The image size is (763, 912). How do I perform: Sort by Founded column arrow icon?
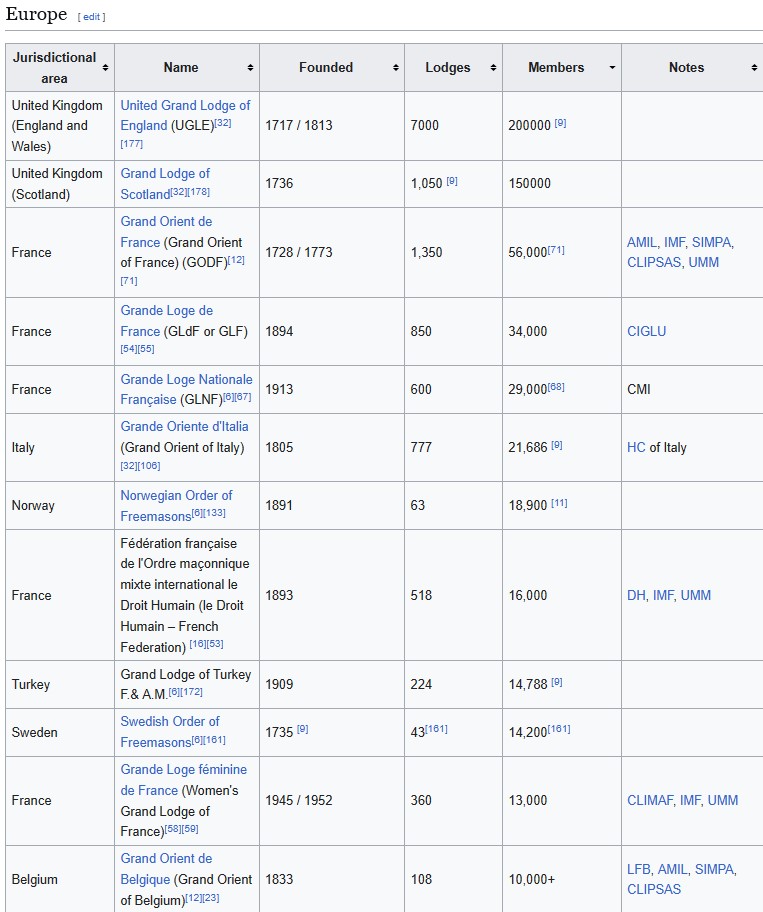(395, 67)
